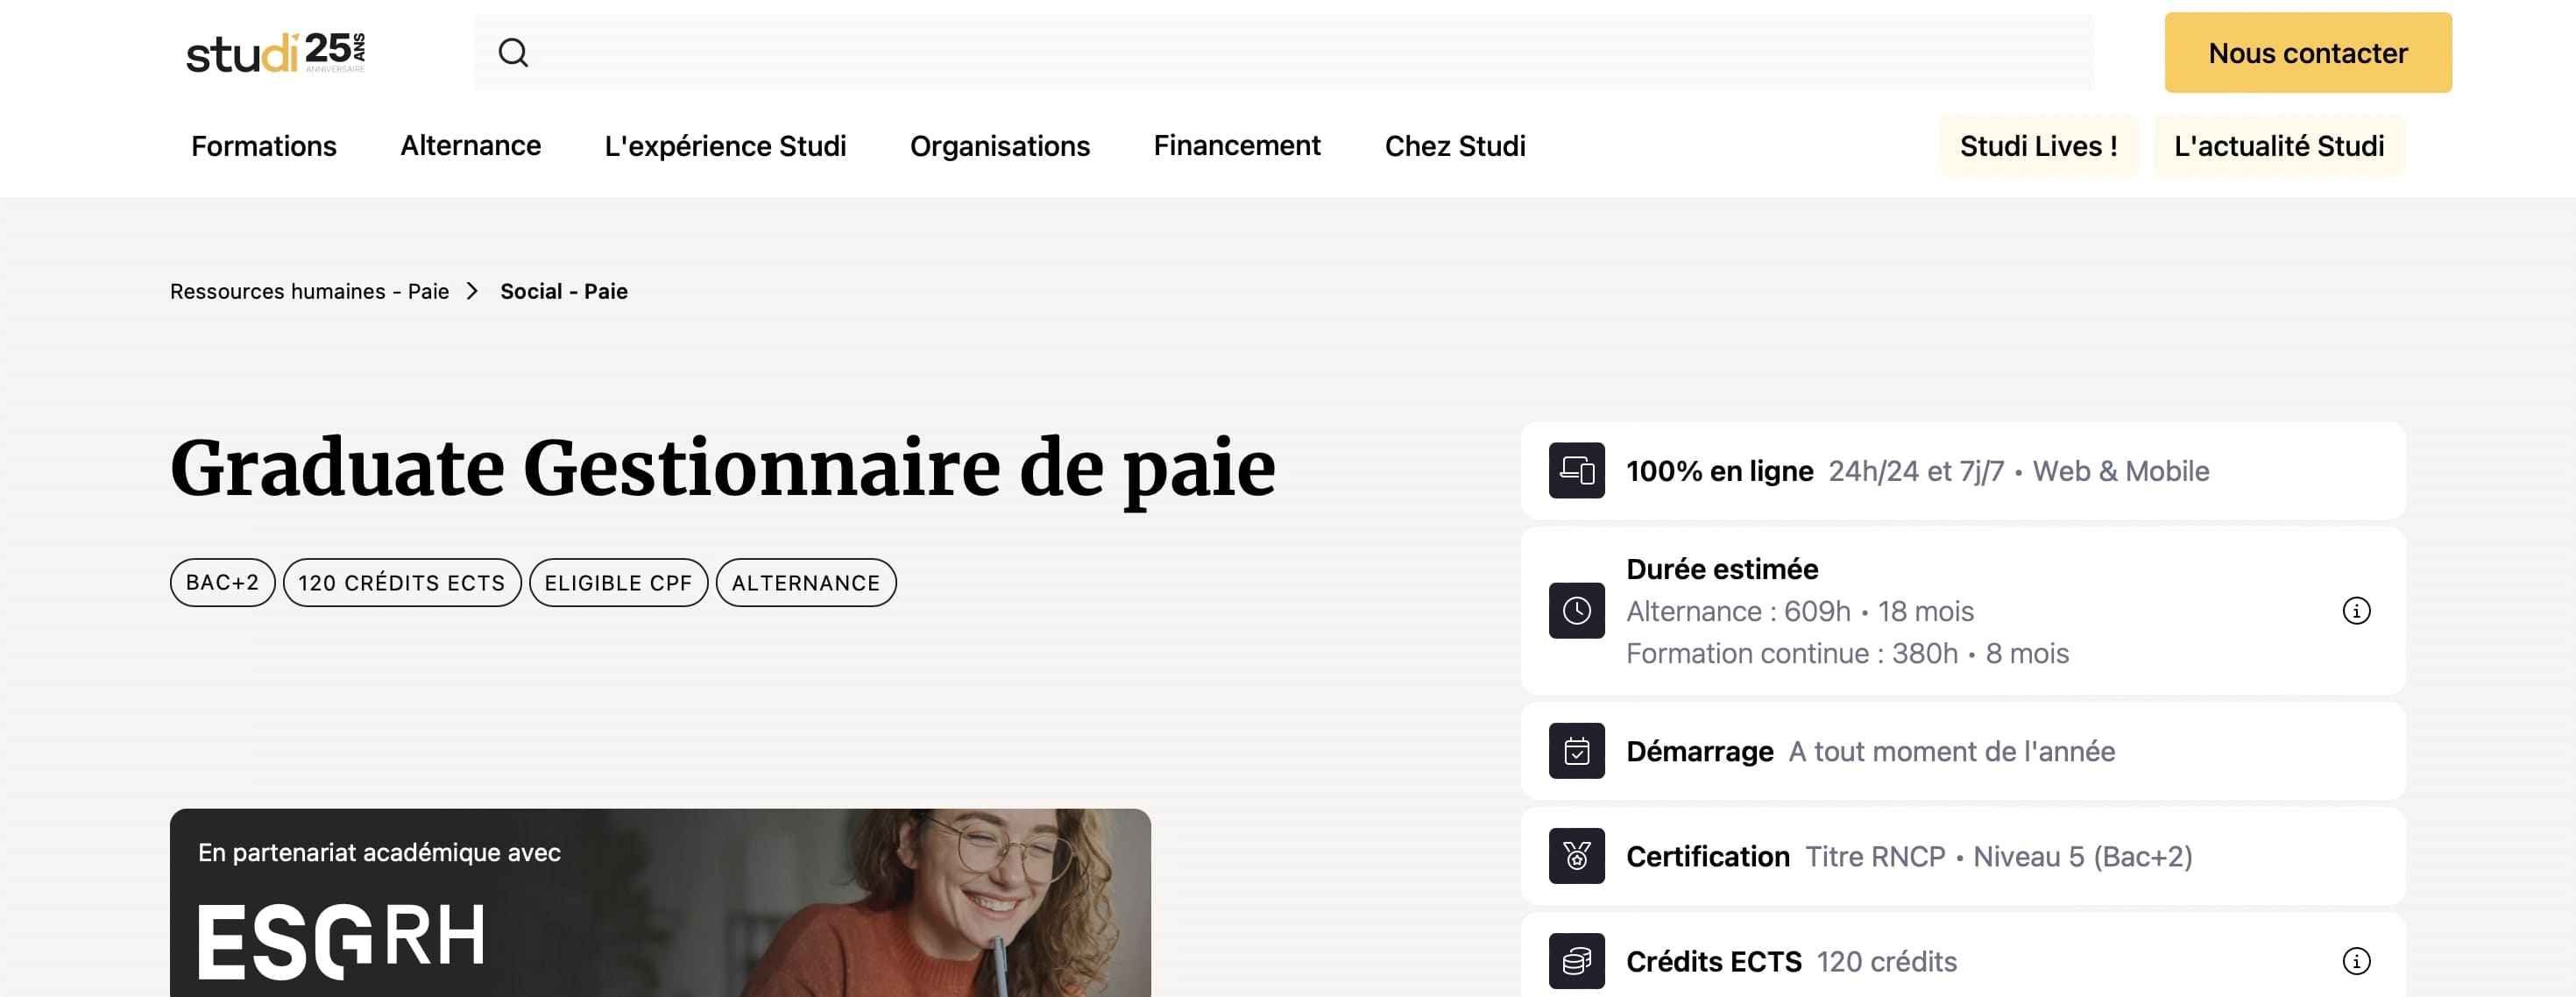
Task: Click the L'actualité Studi button
Action: coord(2278,146)
